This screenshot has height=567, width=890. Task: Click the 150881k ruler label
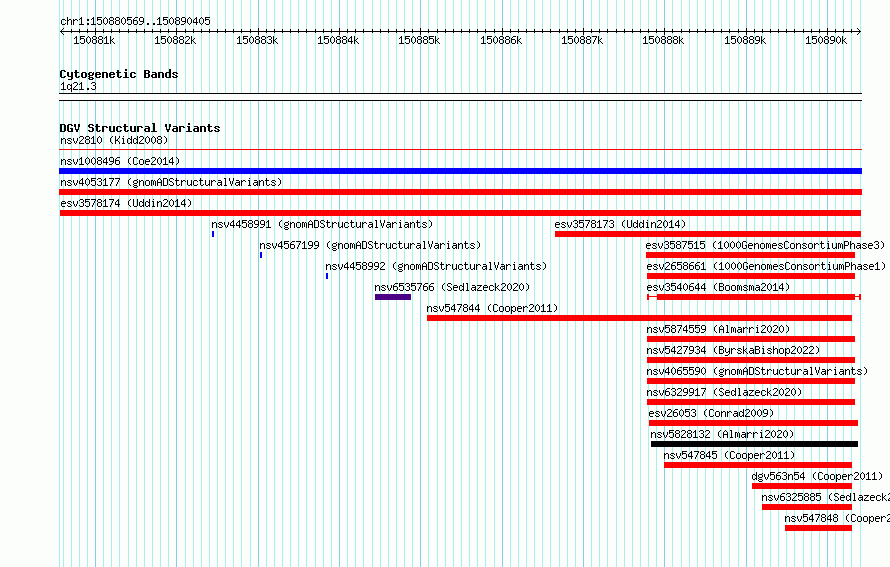[94, 40]
